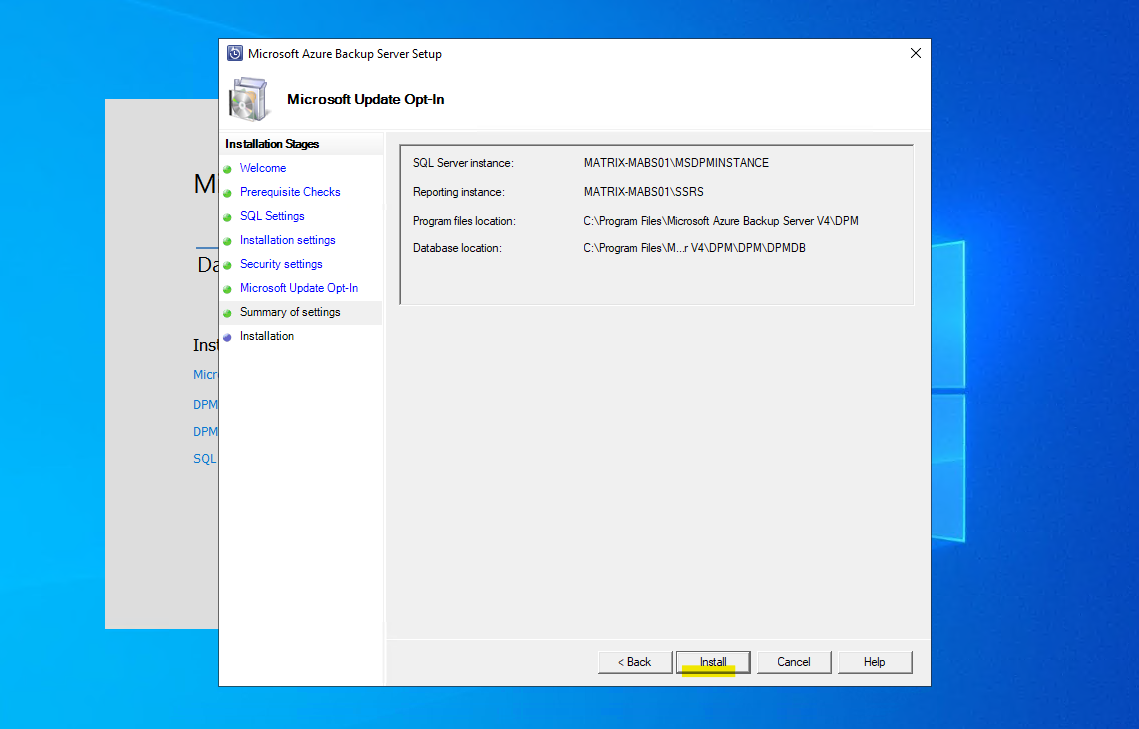Open the Help button
Screen dimensions: 1139x729
(x=875, y=662)
